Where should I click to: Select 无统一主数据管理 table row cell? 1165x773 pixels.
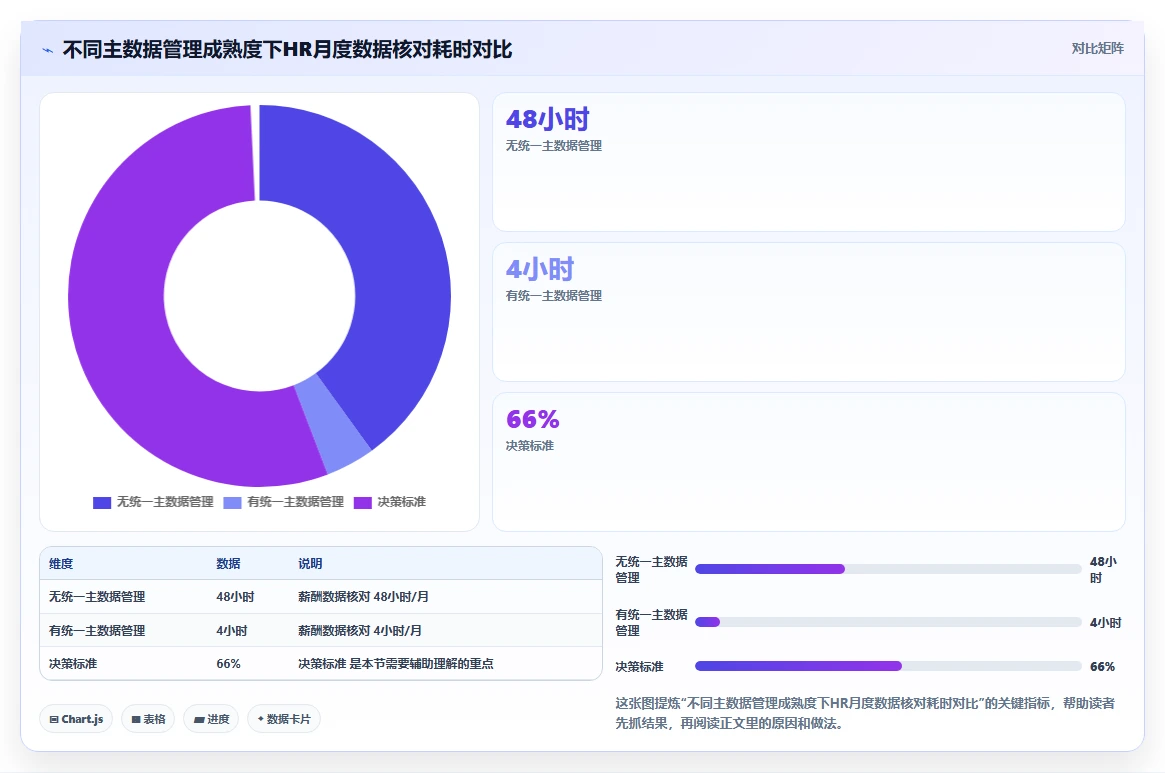[x=97, y=597]
